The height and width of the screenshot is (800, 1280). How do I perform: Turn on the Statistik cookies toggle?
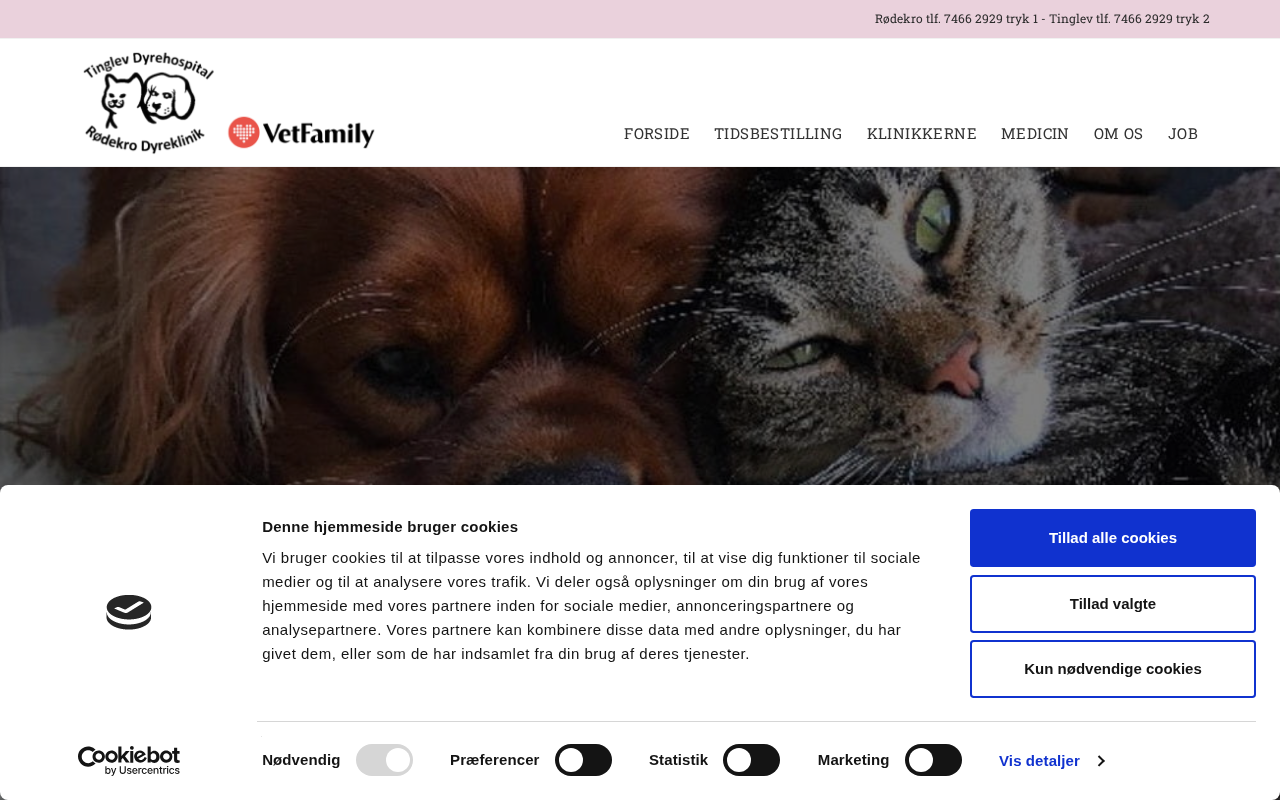pos(751,760)
